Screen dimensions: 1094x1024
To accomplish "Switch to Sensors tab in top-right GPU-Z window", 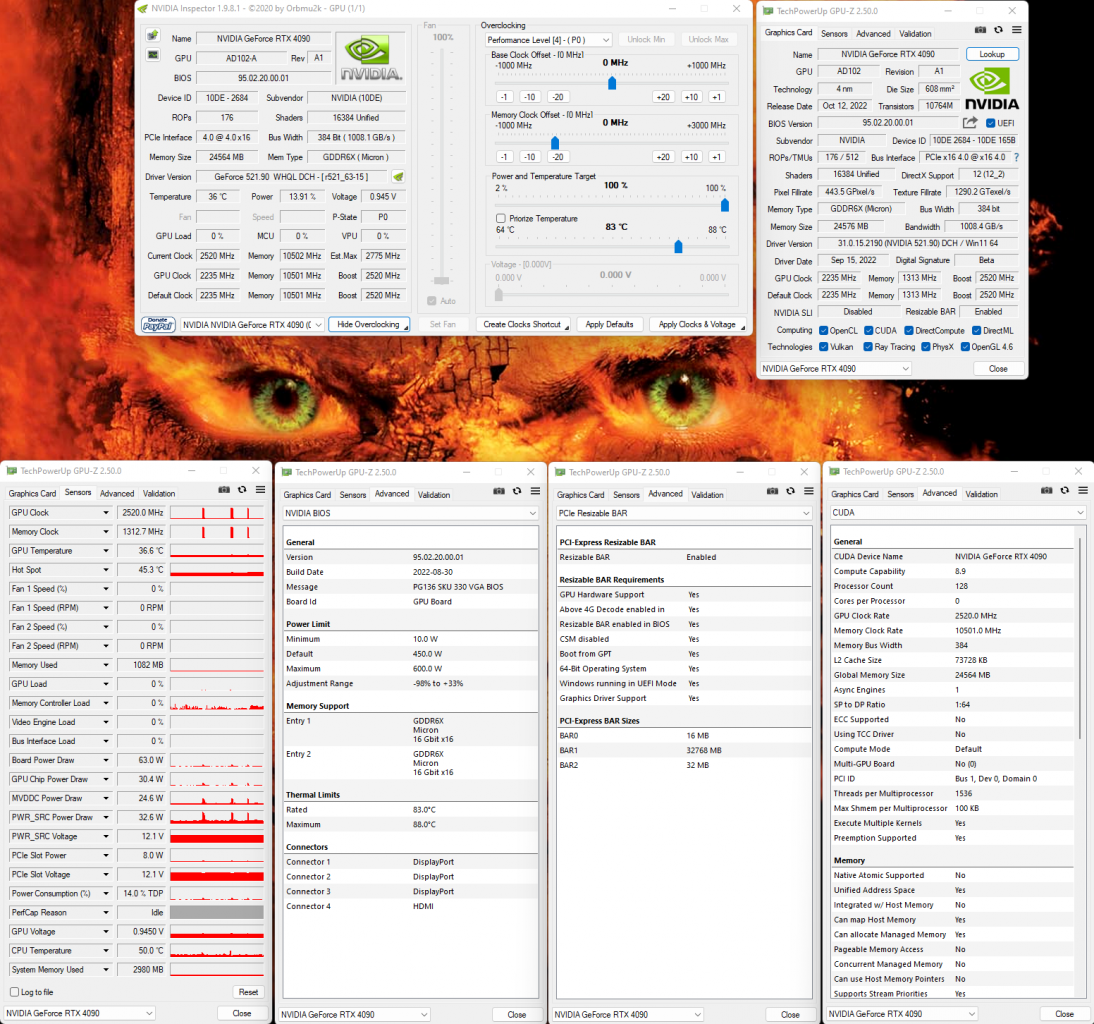I will click(x=834, y=33).
